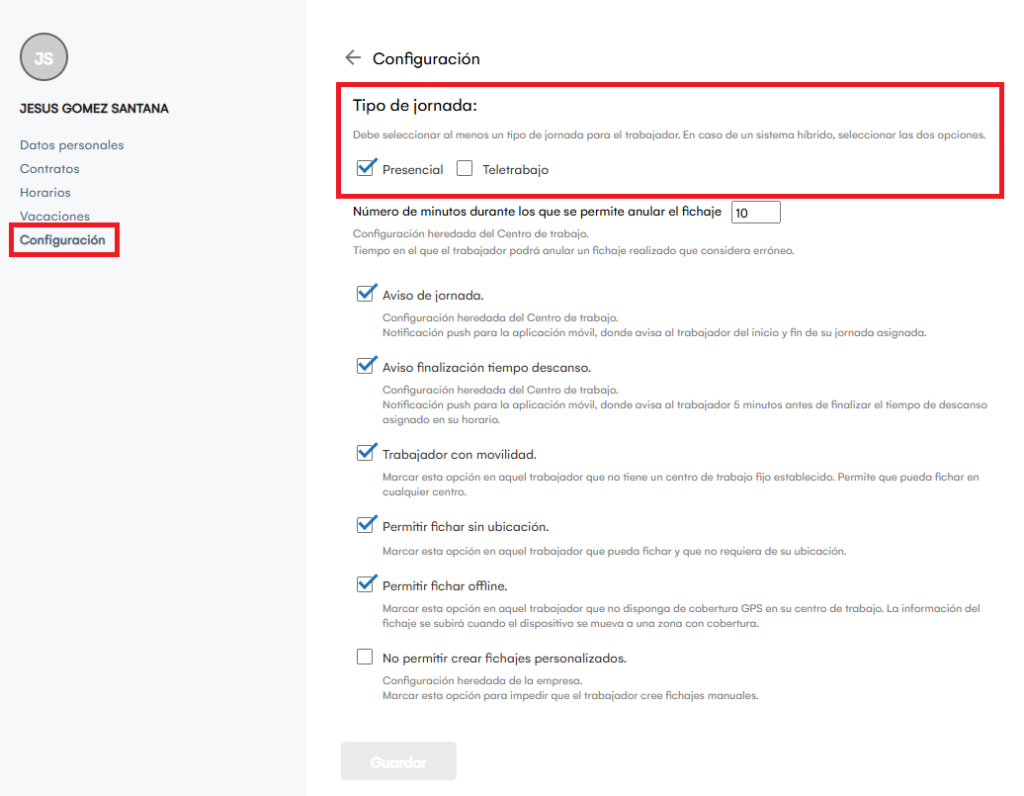Toggle Permitir fichar sin ubicación
1024x796 pixels.
365,526
